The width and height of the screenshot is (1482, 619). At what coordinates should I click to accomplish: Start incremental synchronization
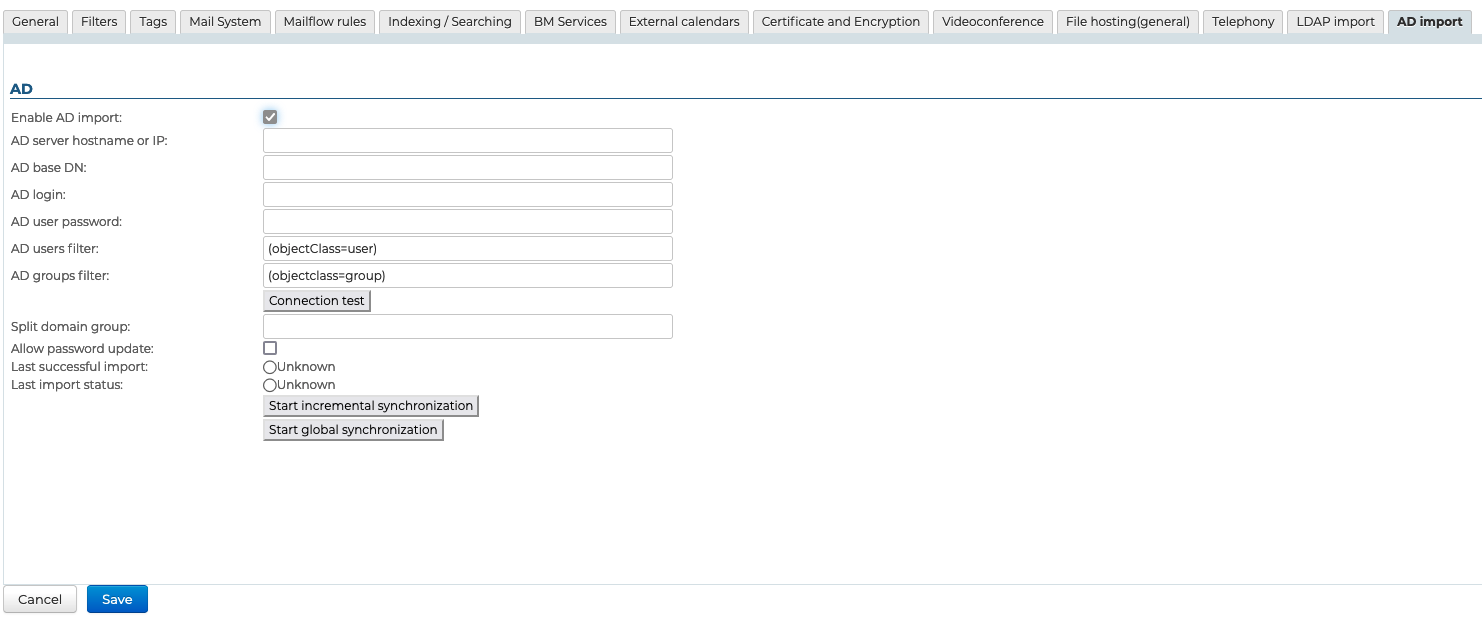coord(370,406)
